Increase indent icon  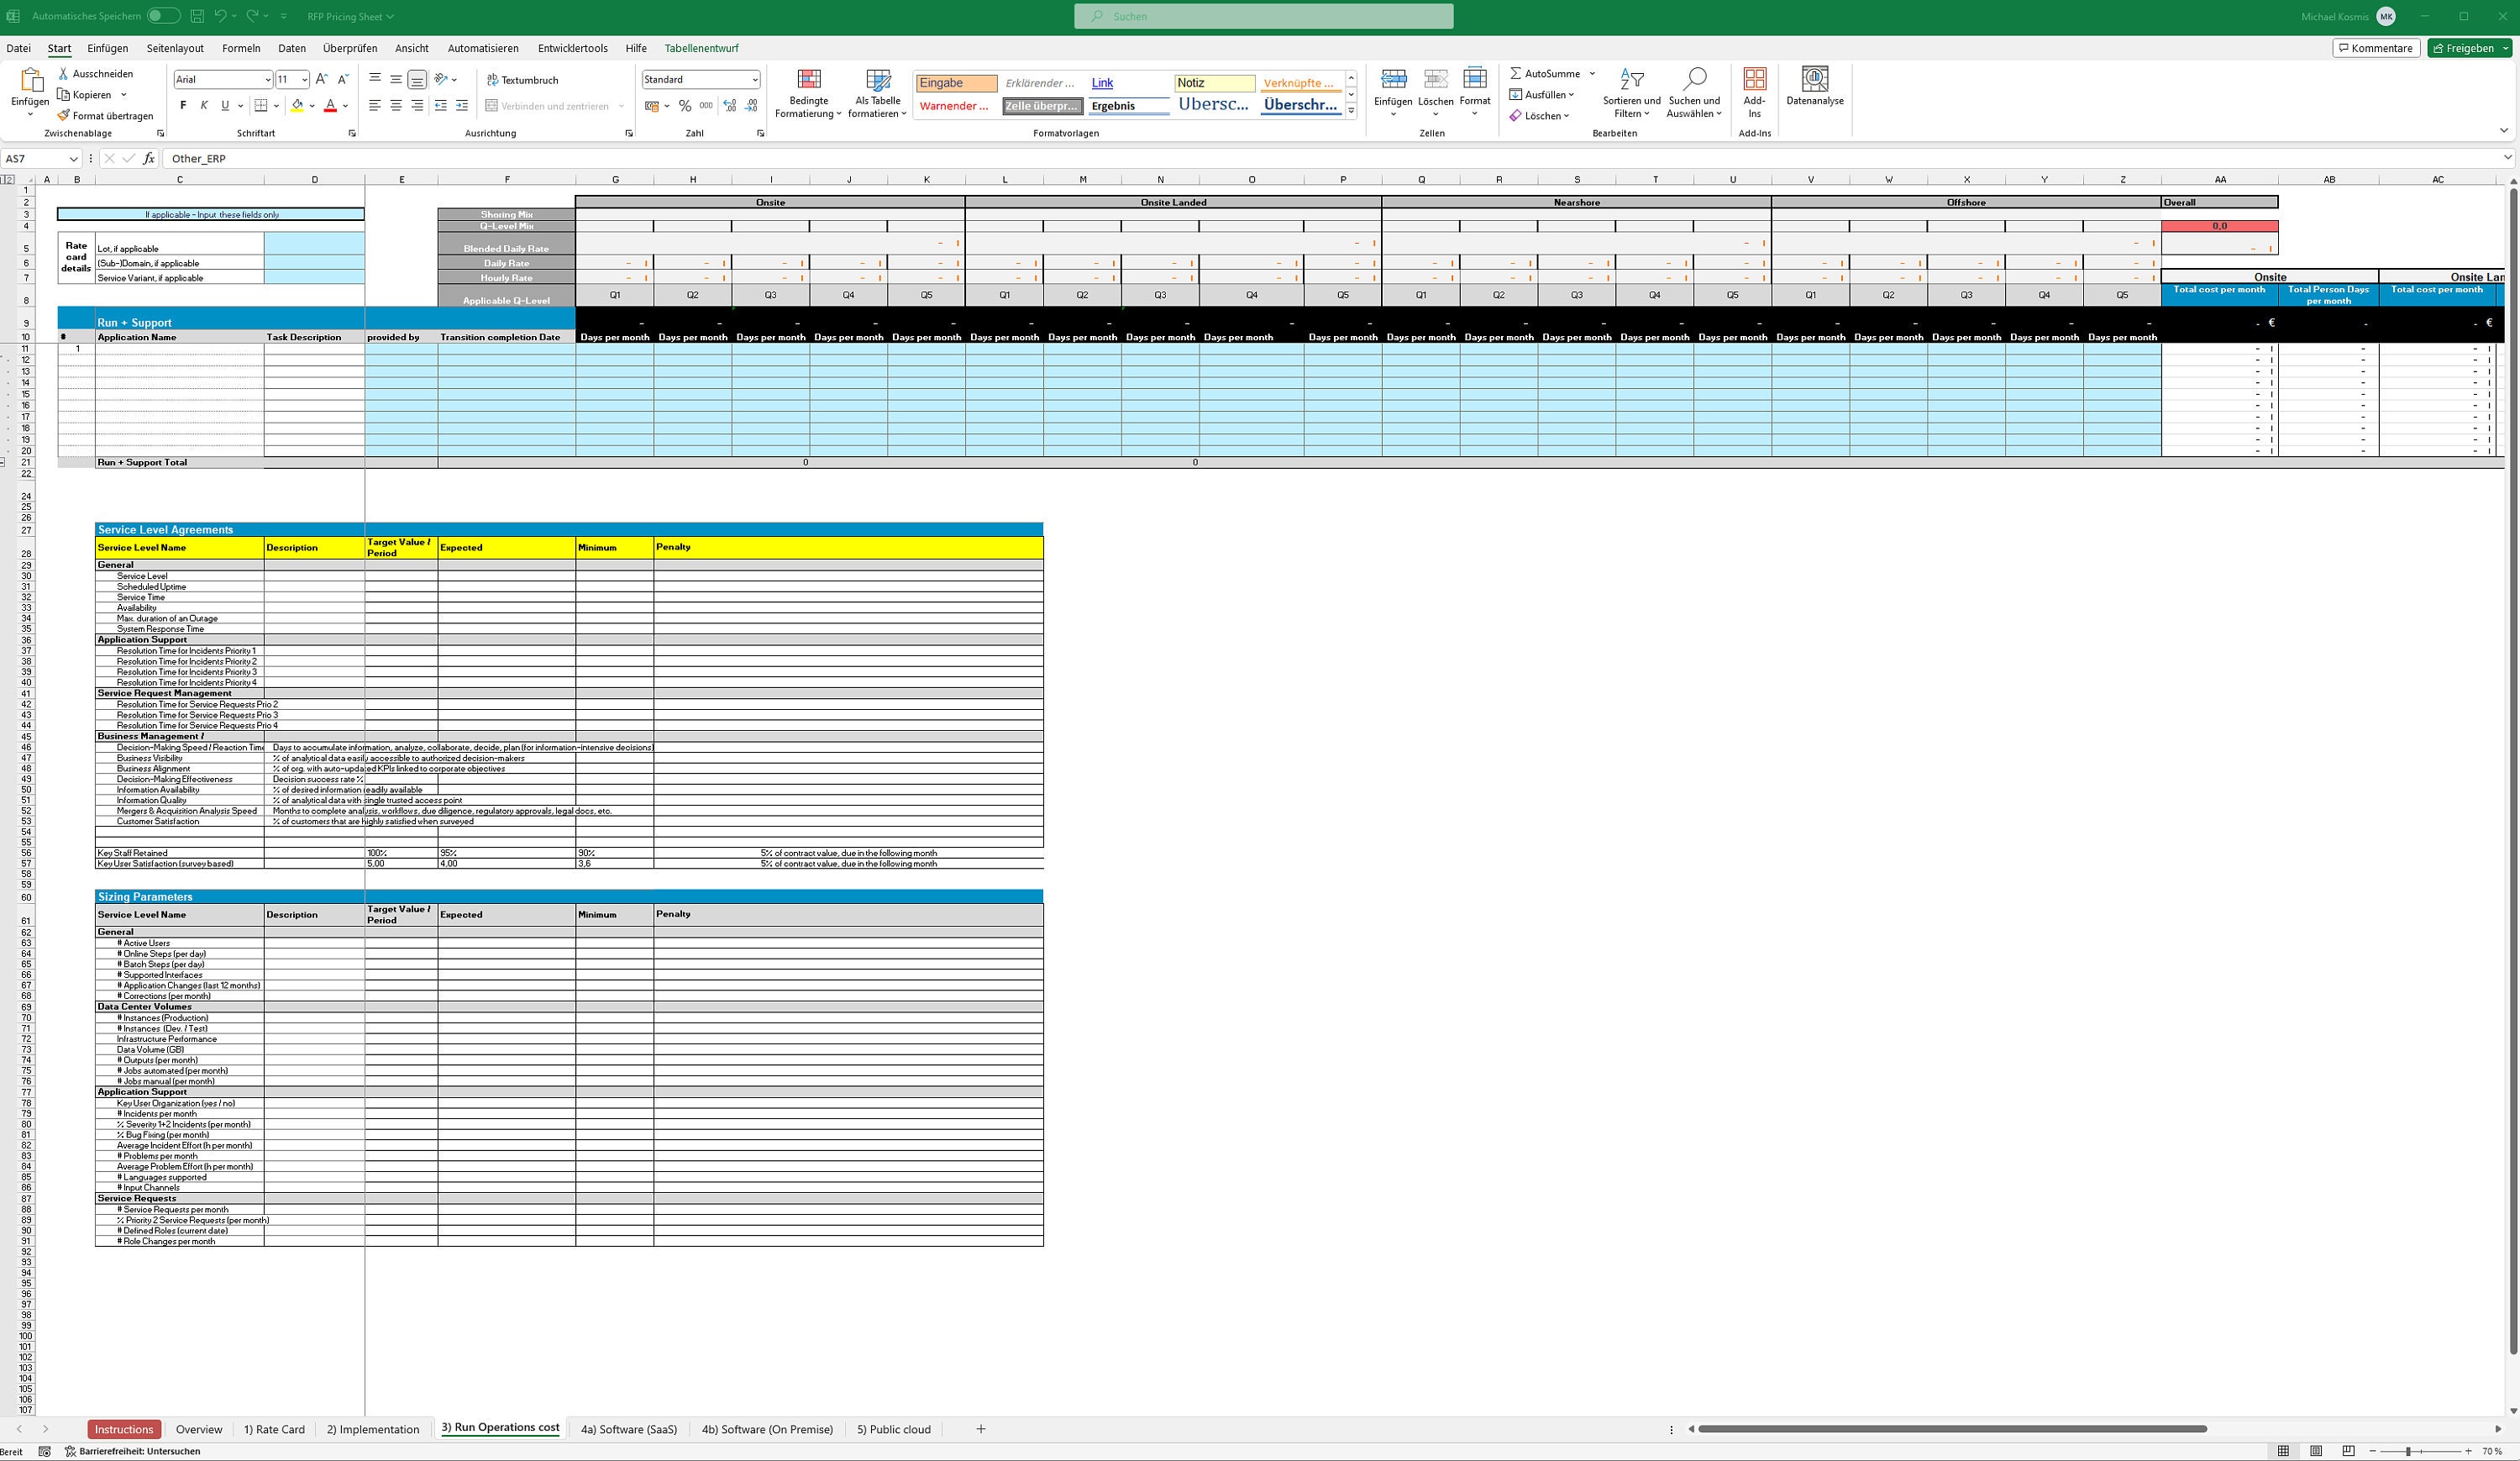click(462, 106)
